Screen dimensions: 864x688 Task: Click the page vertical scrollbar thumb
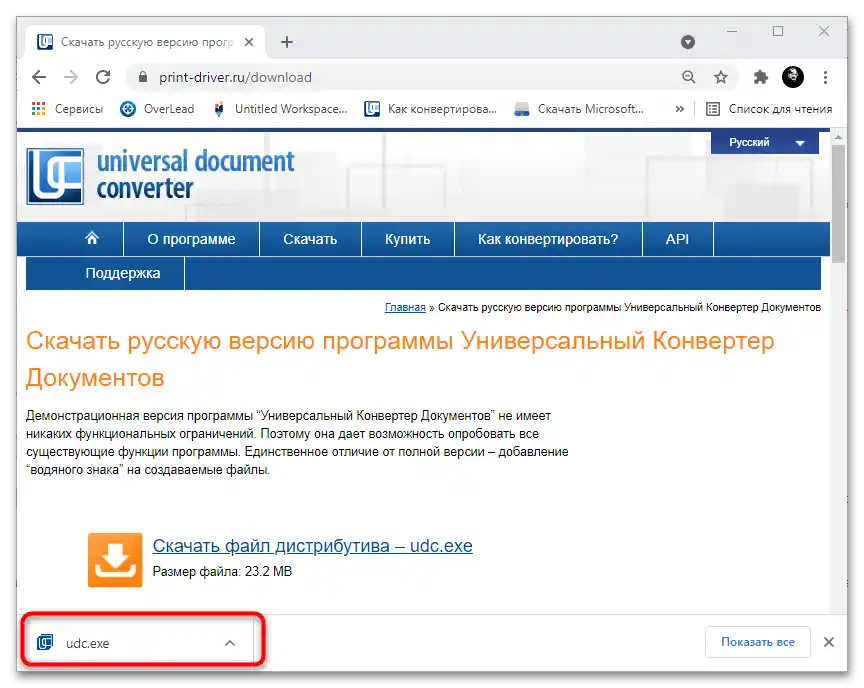[x=838, y=204]
